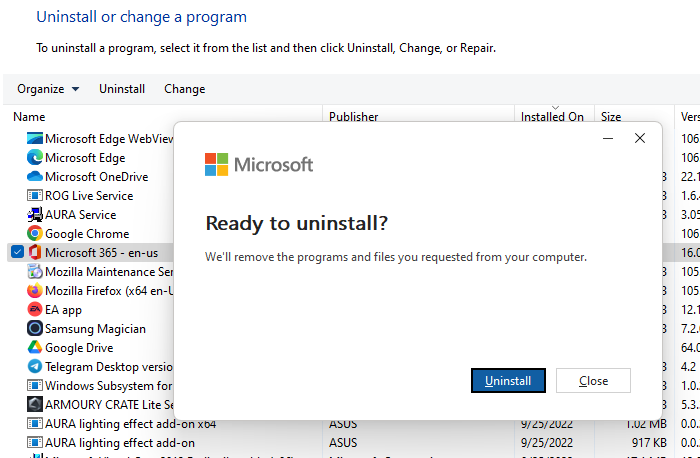The image size is (700, 458).
Task: Sort list by the Name column
Action: 29,117
